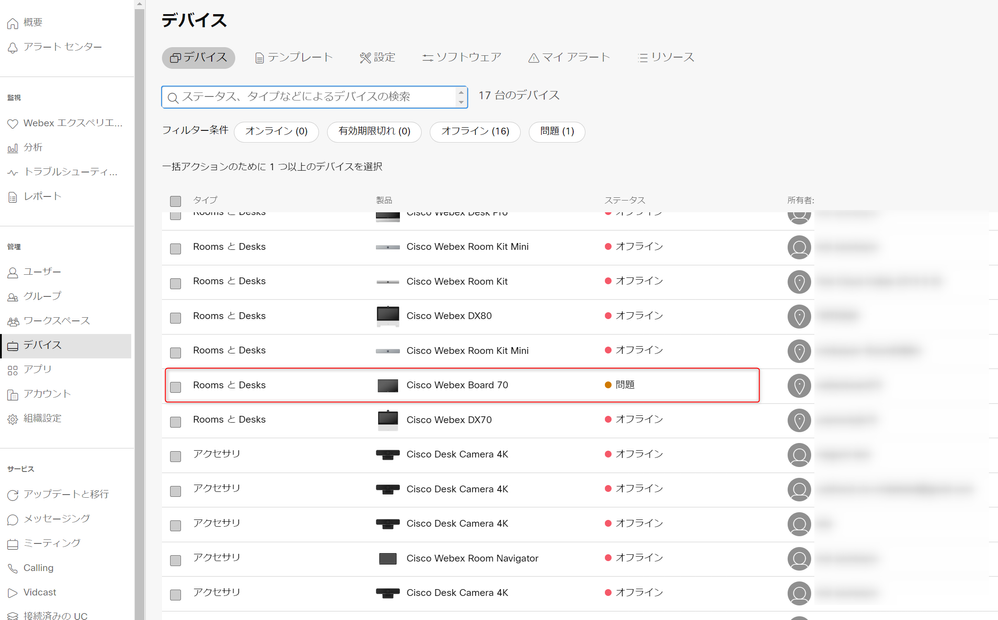
Task: Open アップデートと移行 service page
Action: point(58,495)
